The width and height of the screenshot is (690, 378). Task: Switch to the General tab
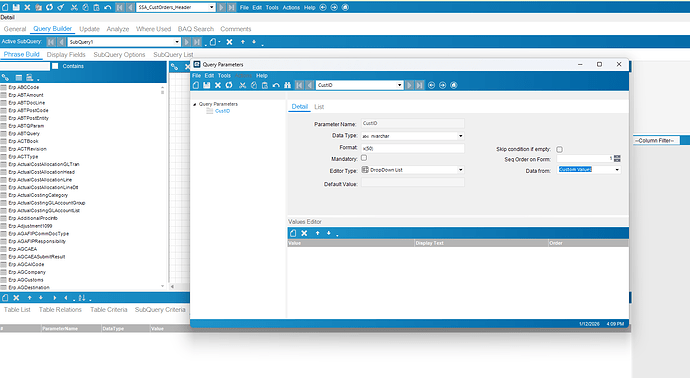[x=15, y=29]
